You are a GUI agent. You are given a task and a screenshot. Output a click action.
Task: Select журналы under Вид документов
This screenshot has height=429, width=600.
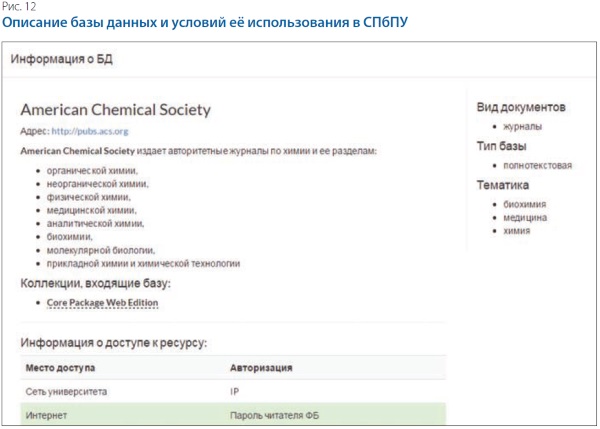point(517,126)
